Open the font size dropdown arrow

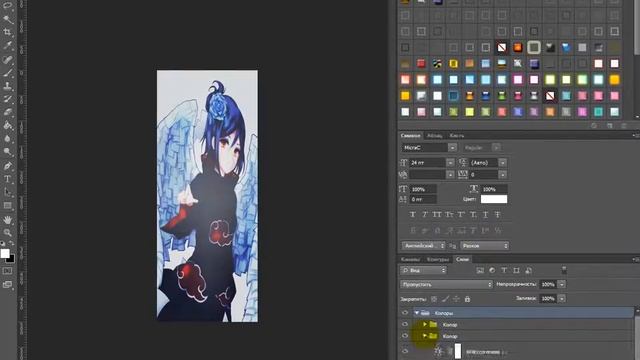tap(450, 162)
